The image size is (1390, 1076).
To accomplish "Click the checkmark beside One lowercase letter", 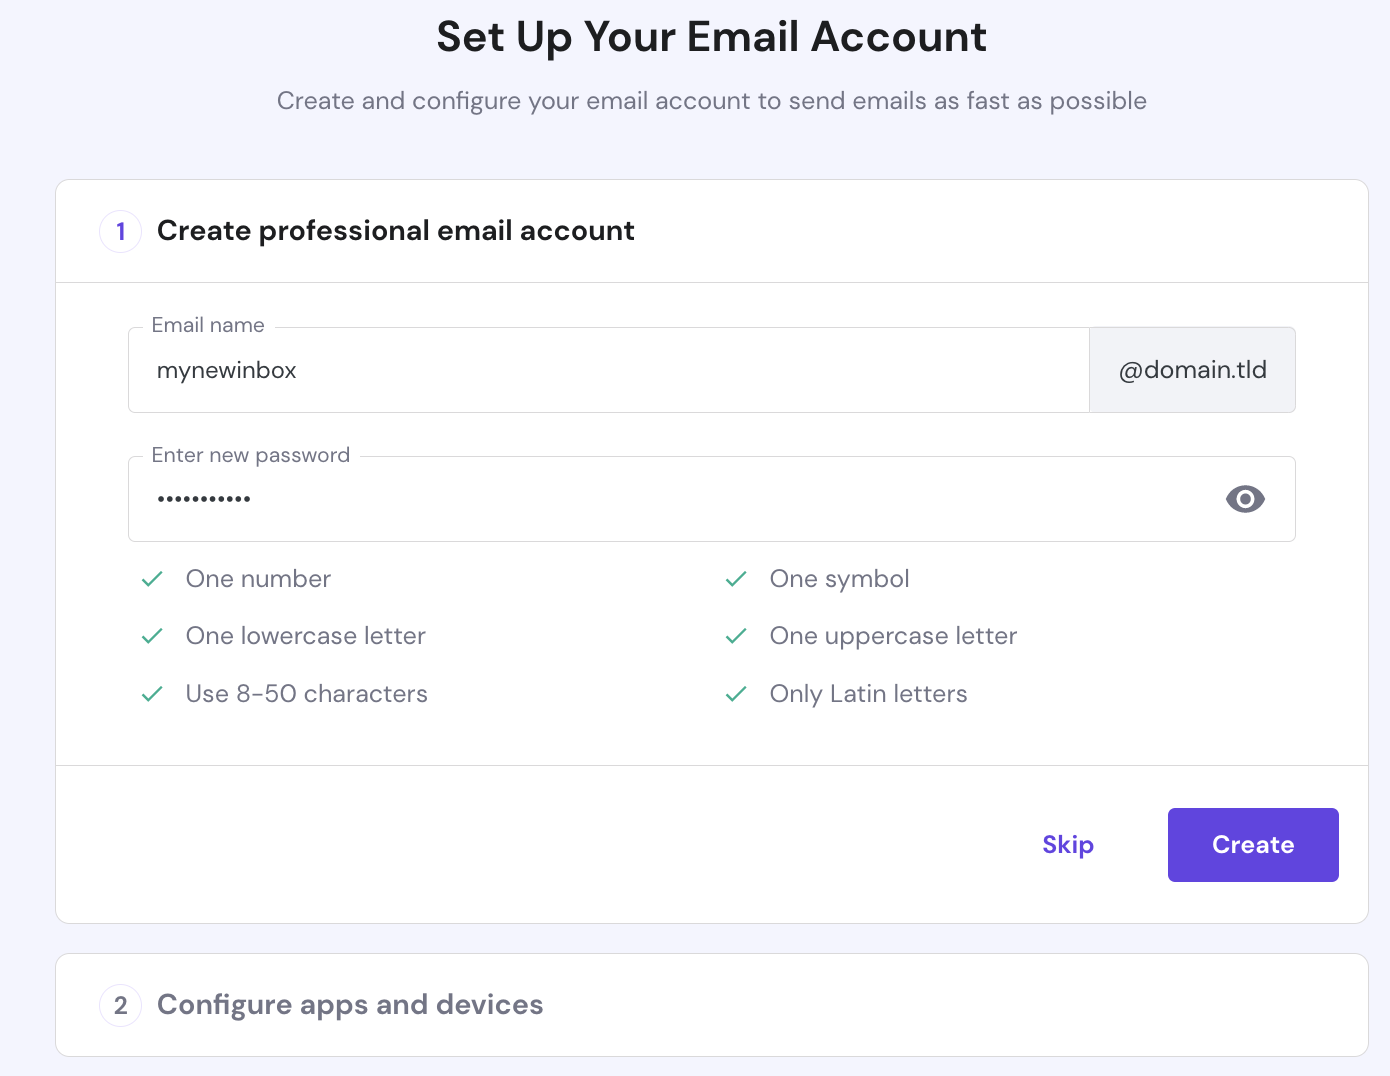I will point(152,636).
